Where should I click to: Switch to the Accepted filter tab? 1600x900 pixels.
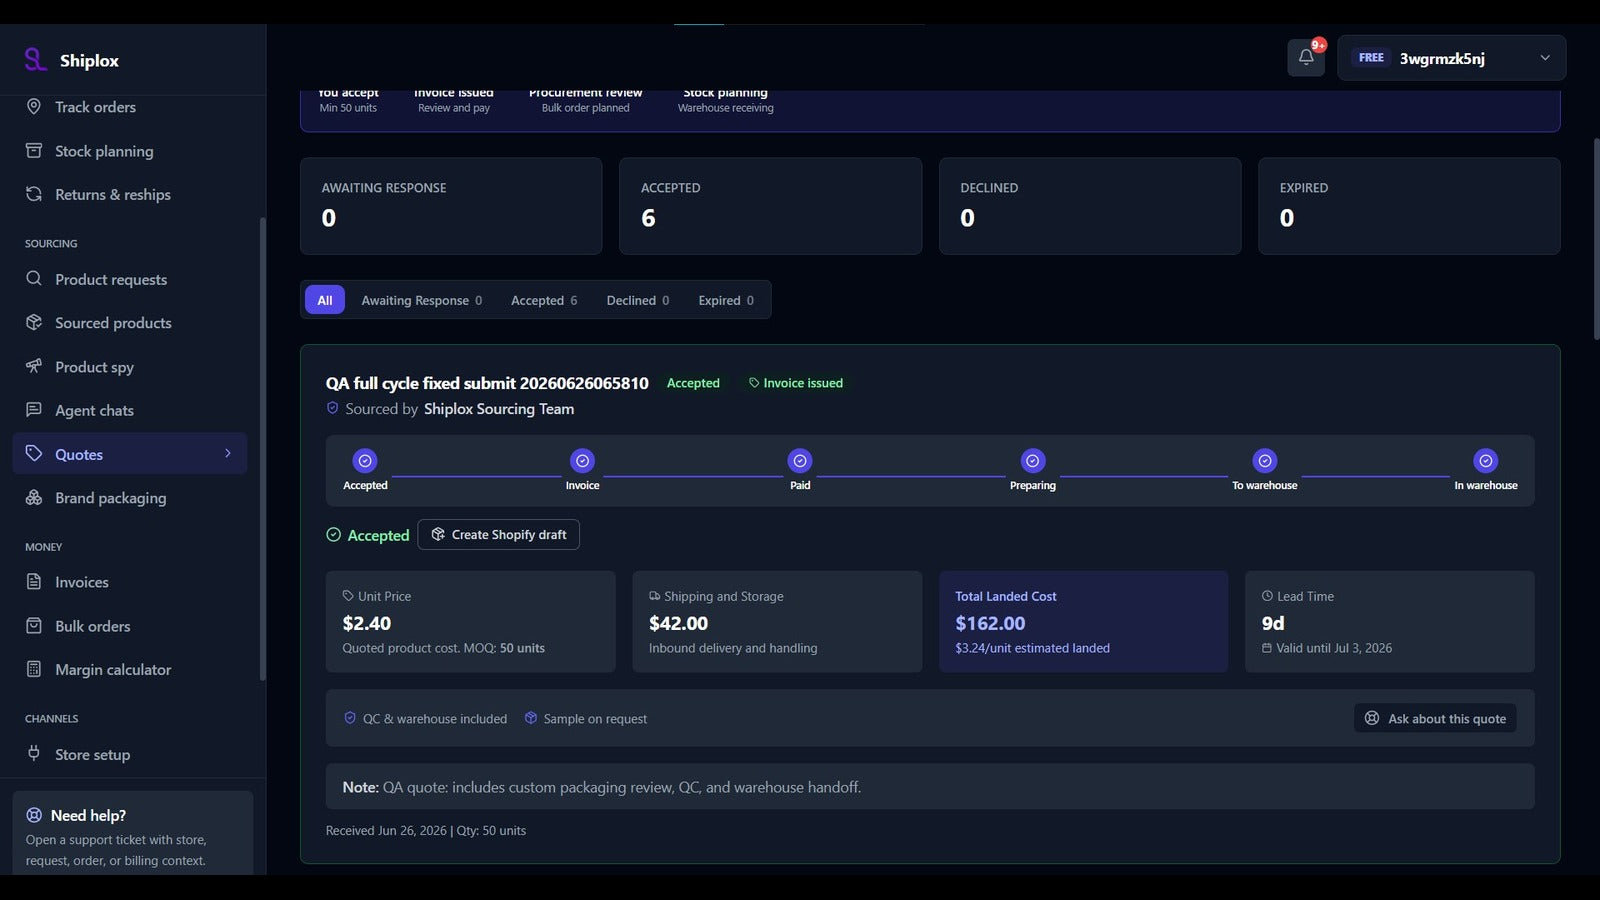pyautogui.click(x=544, y=300)
